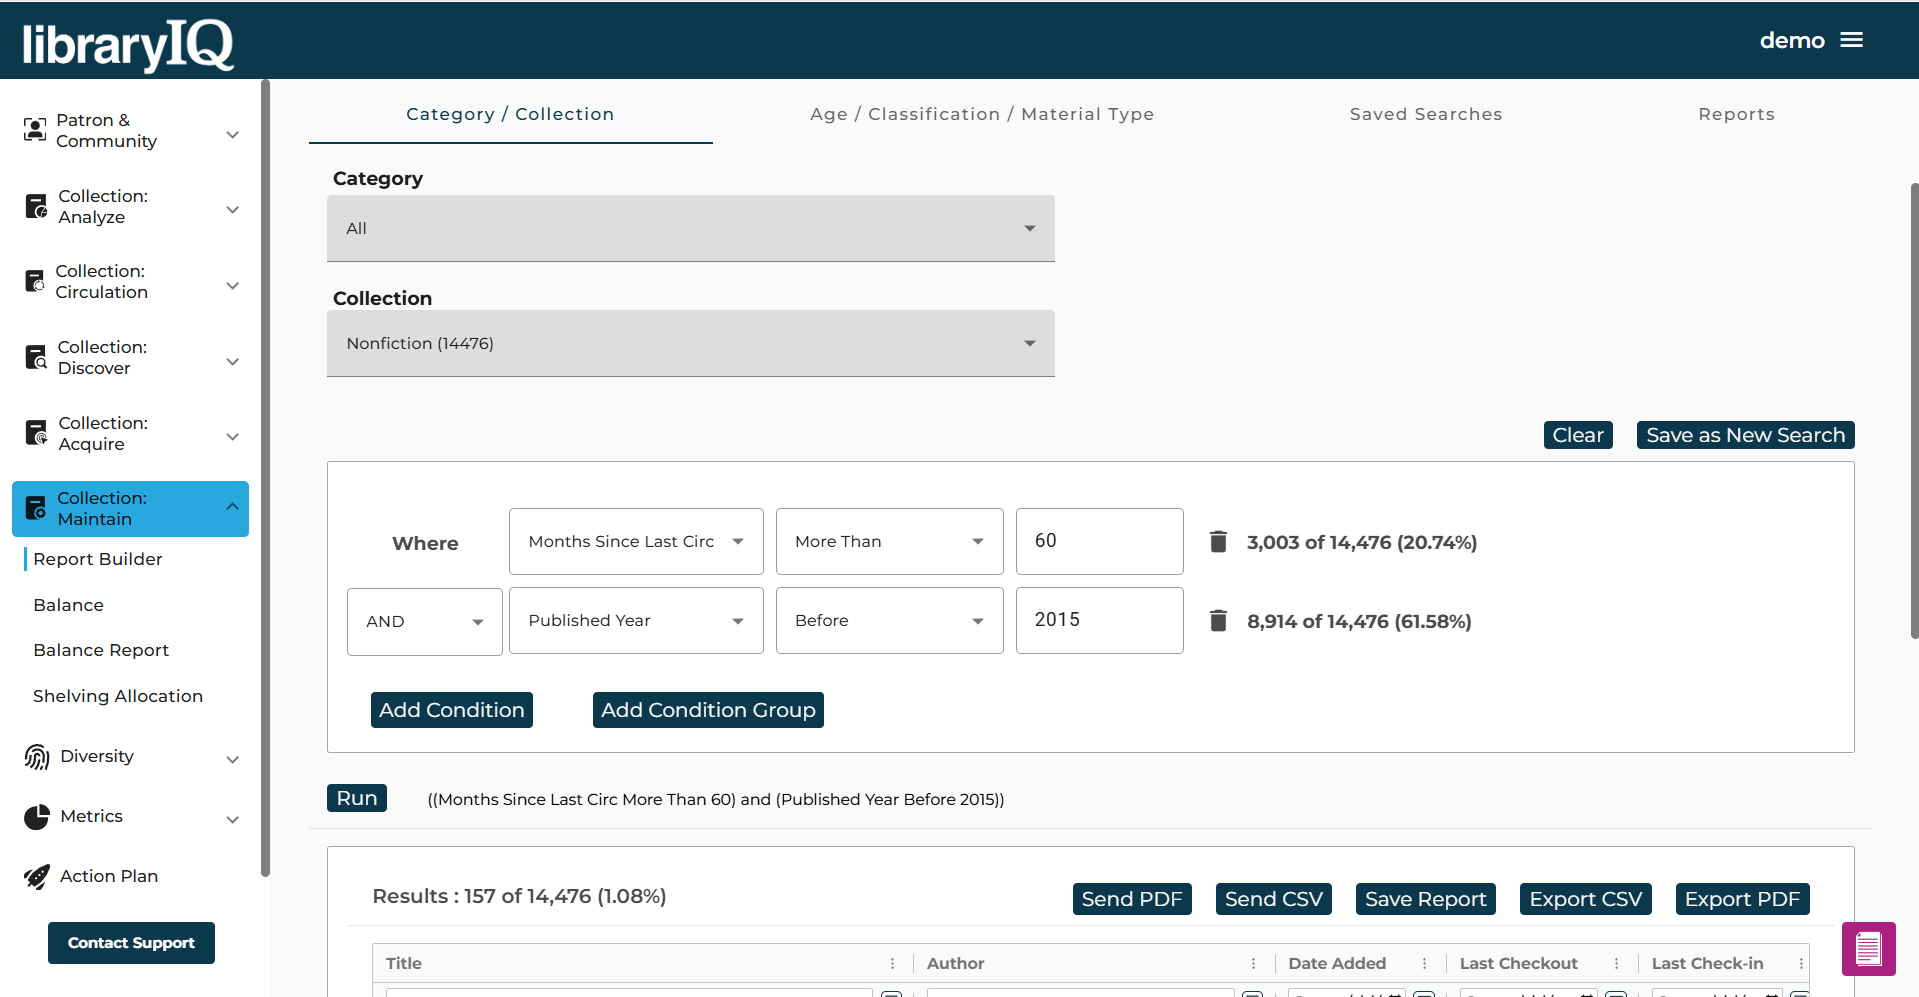Click the Diversity fingerprint icon

click(x=37, y=757)
